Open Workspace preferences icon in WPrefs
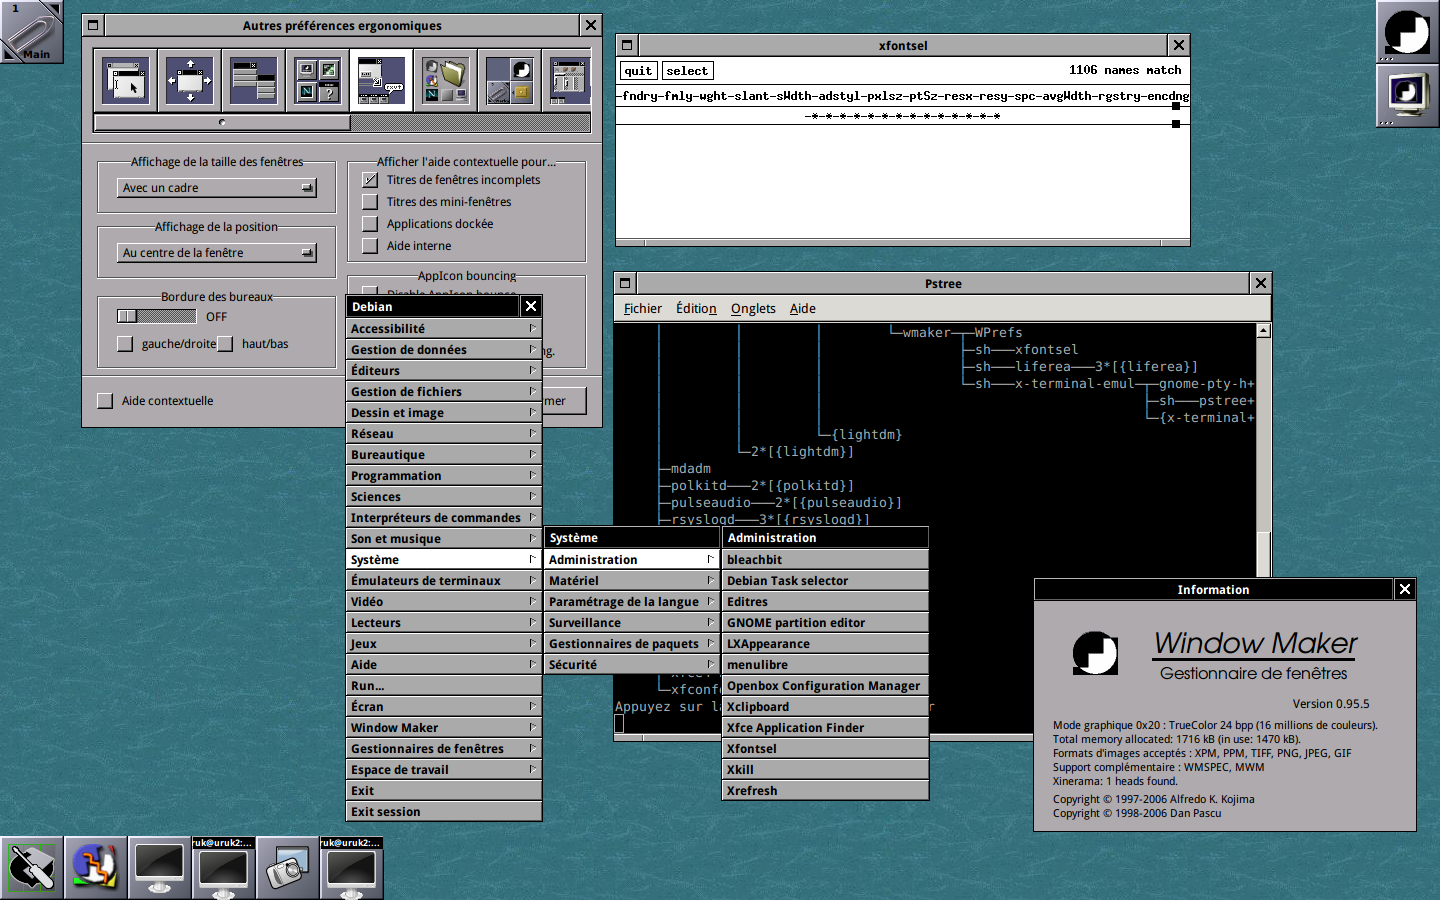 (x=509, y=80)
